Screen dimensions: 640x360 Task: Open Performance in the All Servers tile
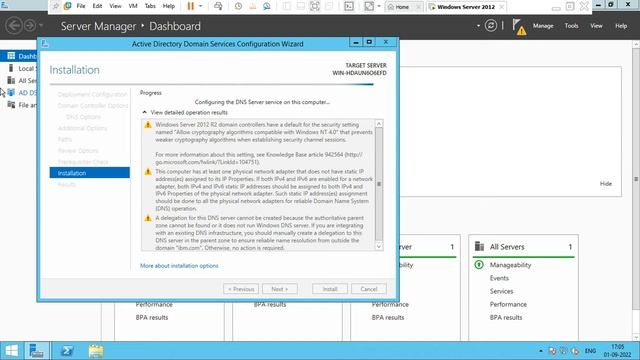pyautogui.click(x=508, y=304)
